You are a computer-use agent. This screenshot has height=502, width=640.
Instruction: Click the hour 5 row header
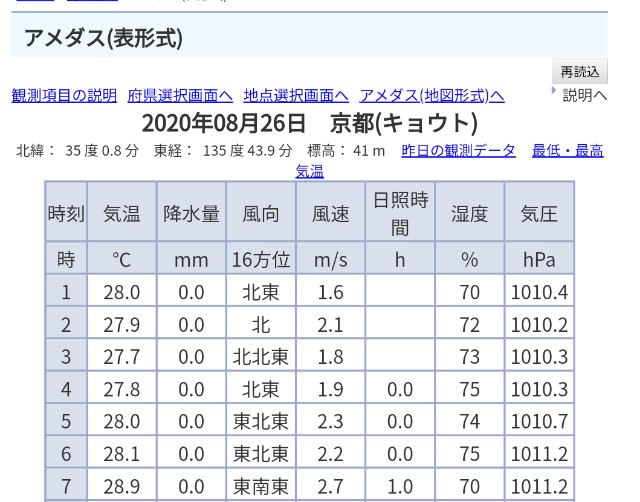[x=66, y=420]
